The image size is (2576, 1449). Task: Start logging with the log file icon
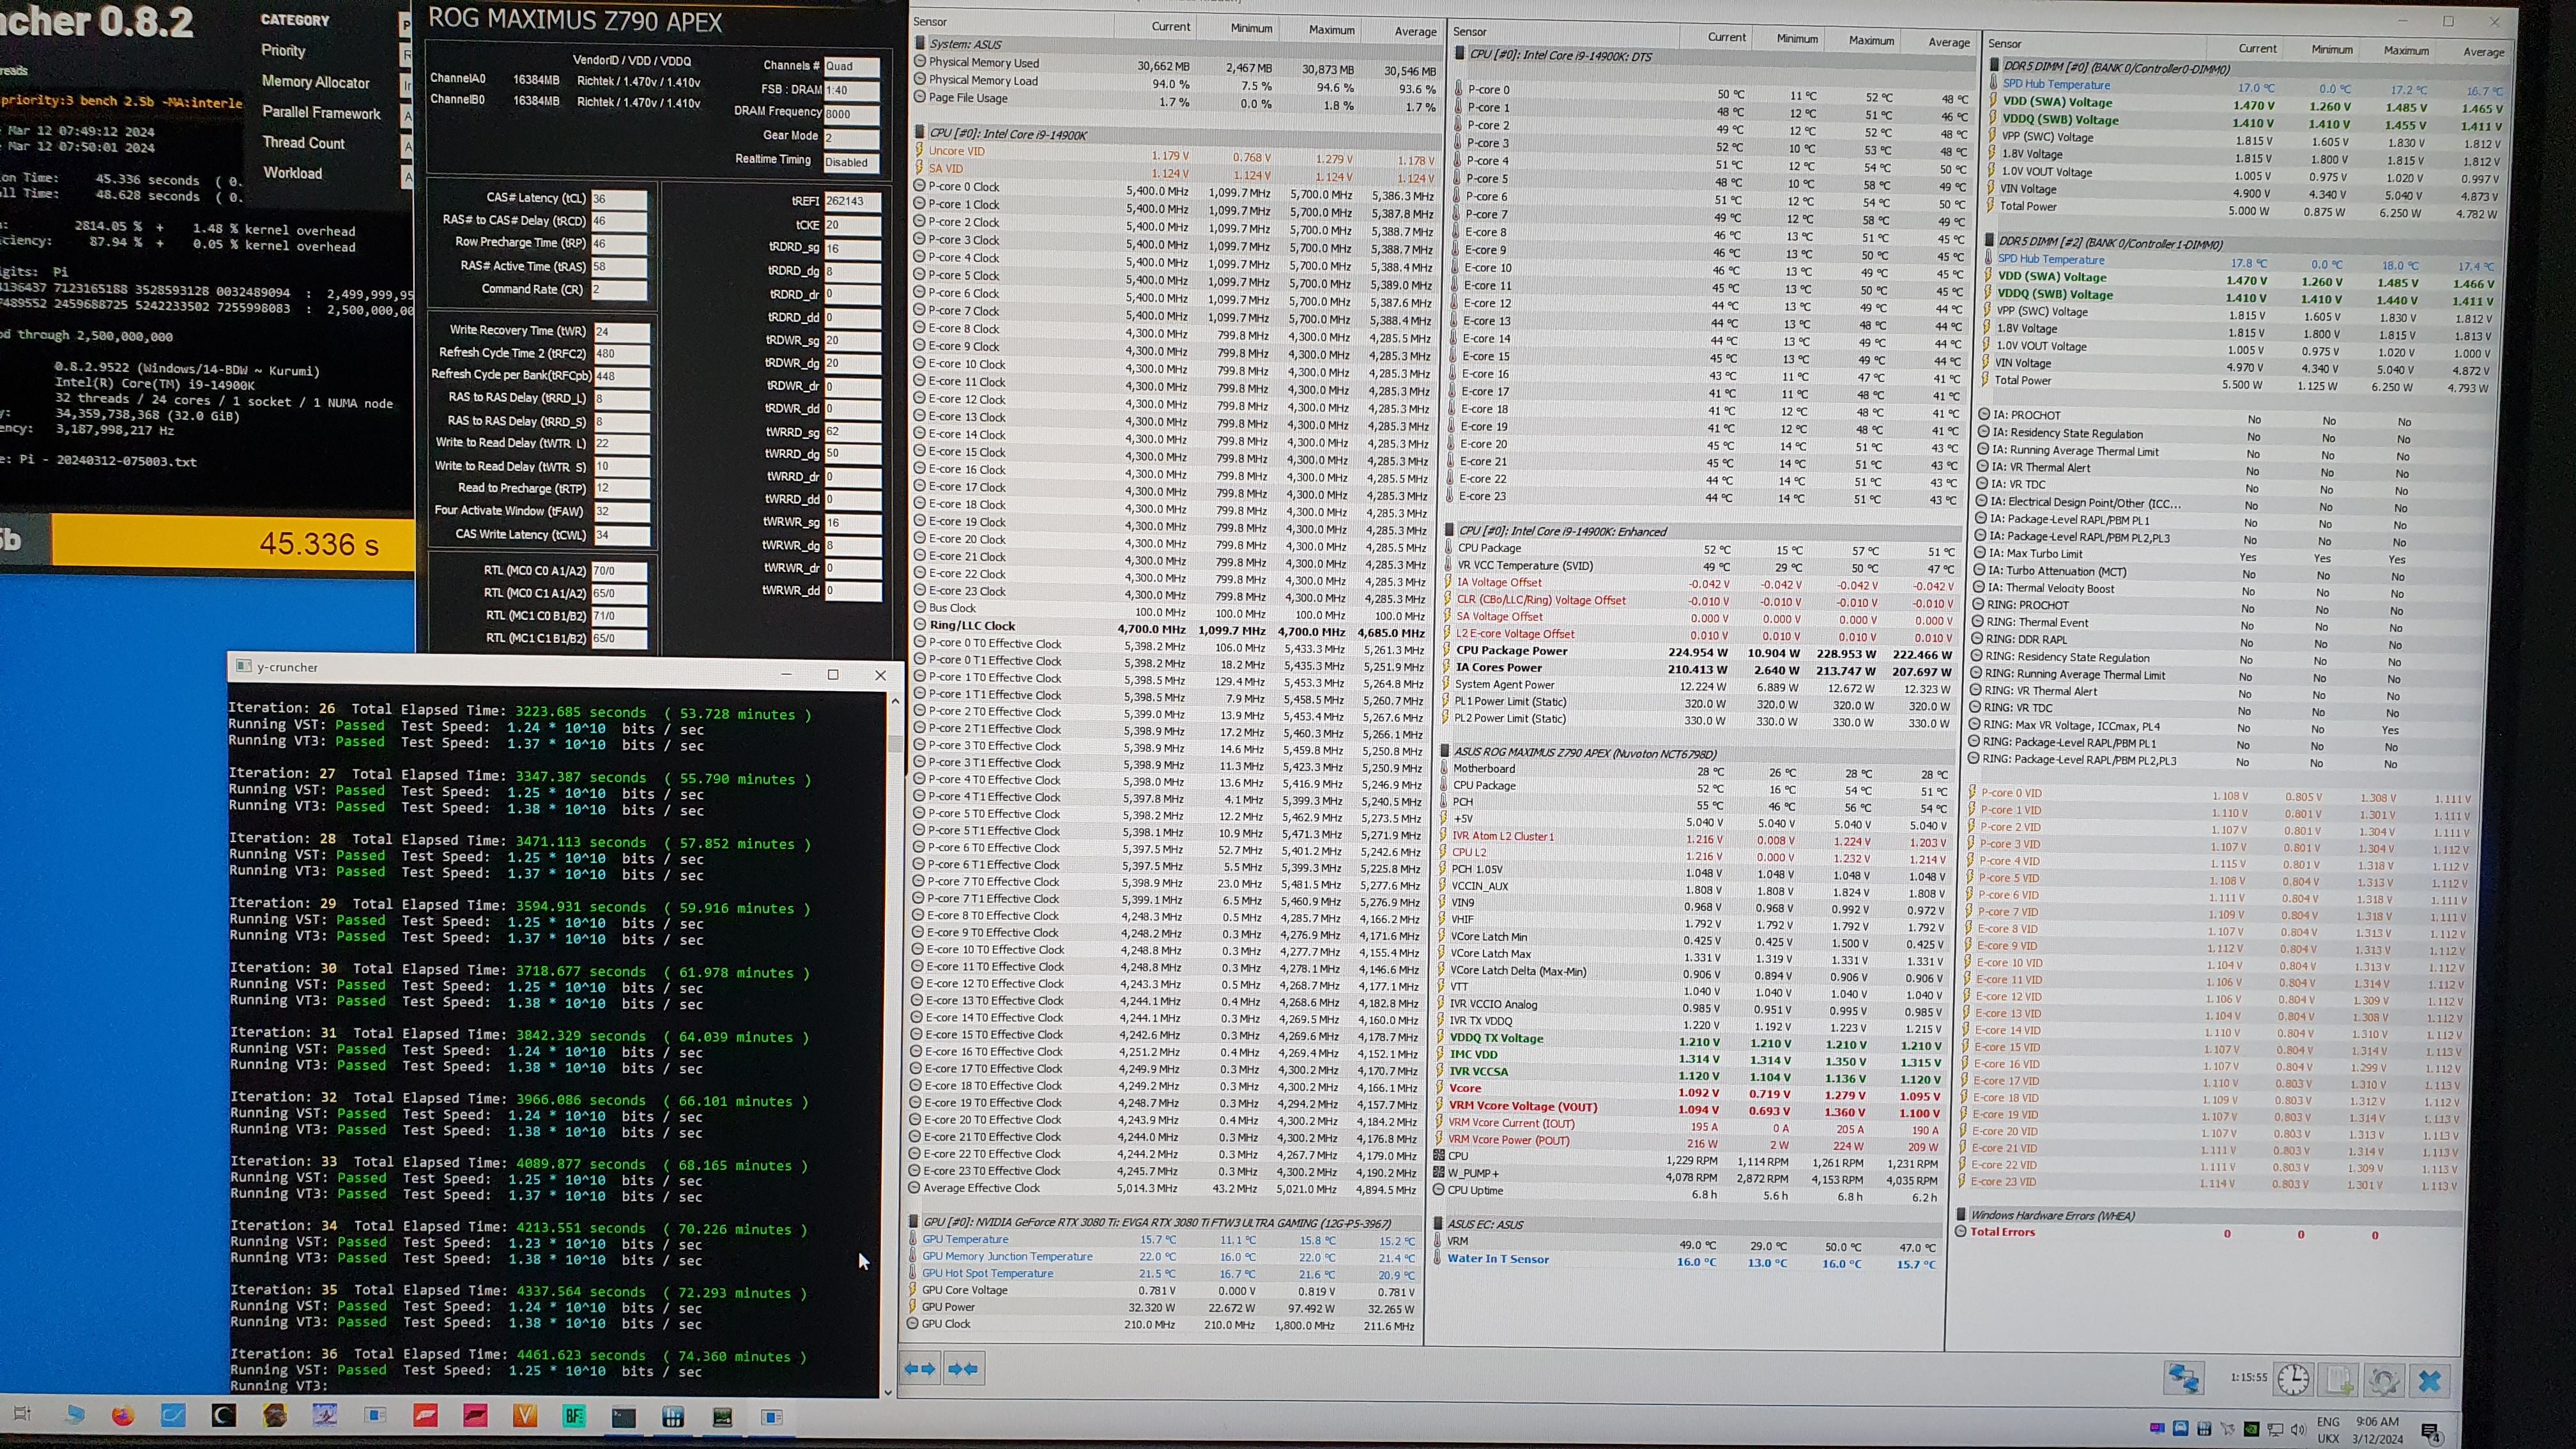(x=2339, y=1381)
